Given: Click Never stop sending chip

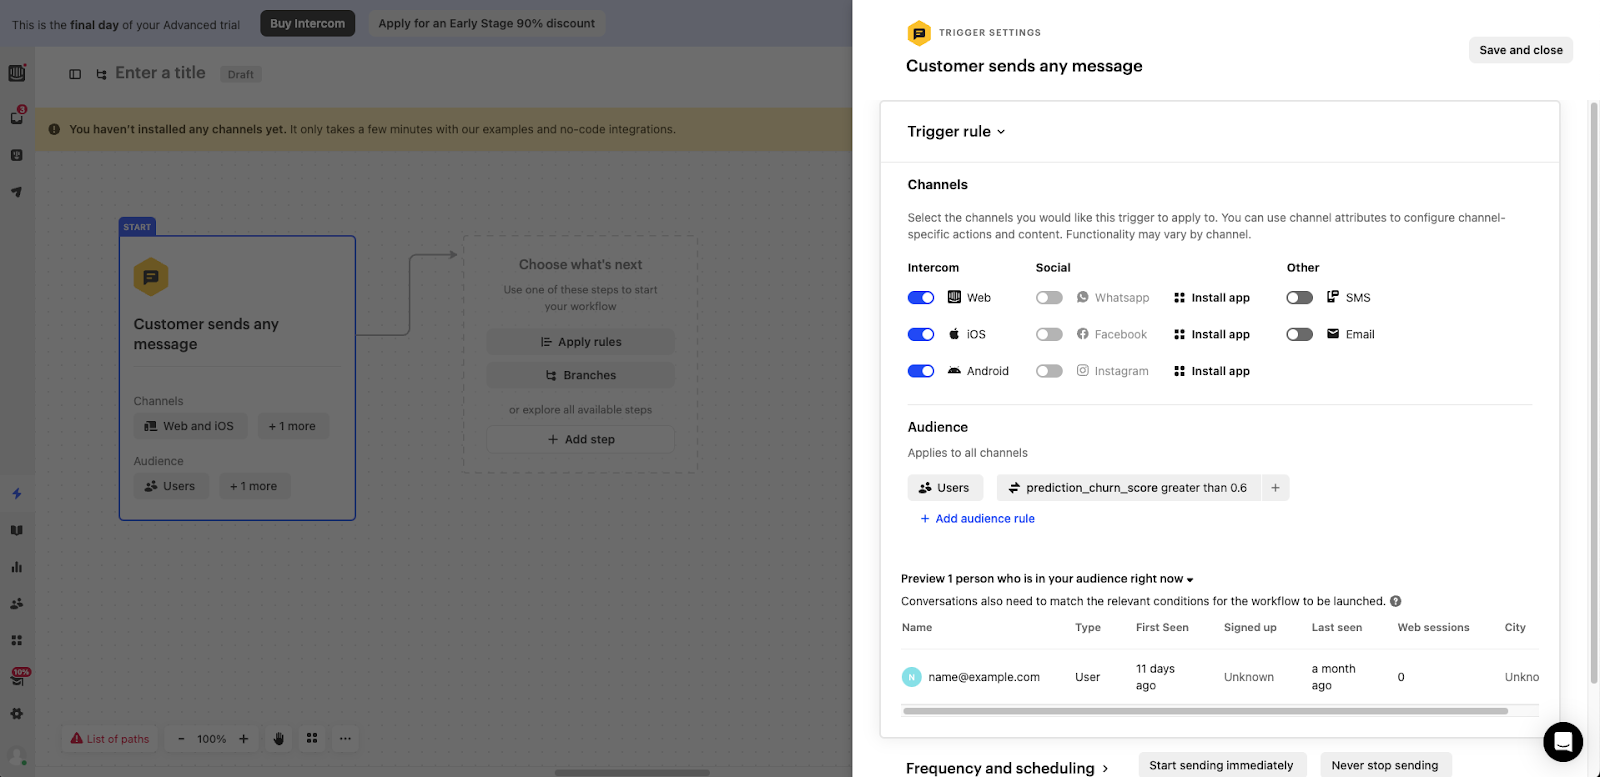Looking at the screenshot, I should tap(1384, 765).
